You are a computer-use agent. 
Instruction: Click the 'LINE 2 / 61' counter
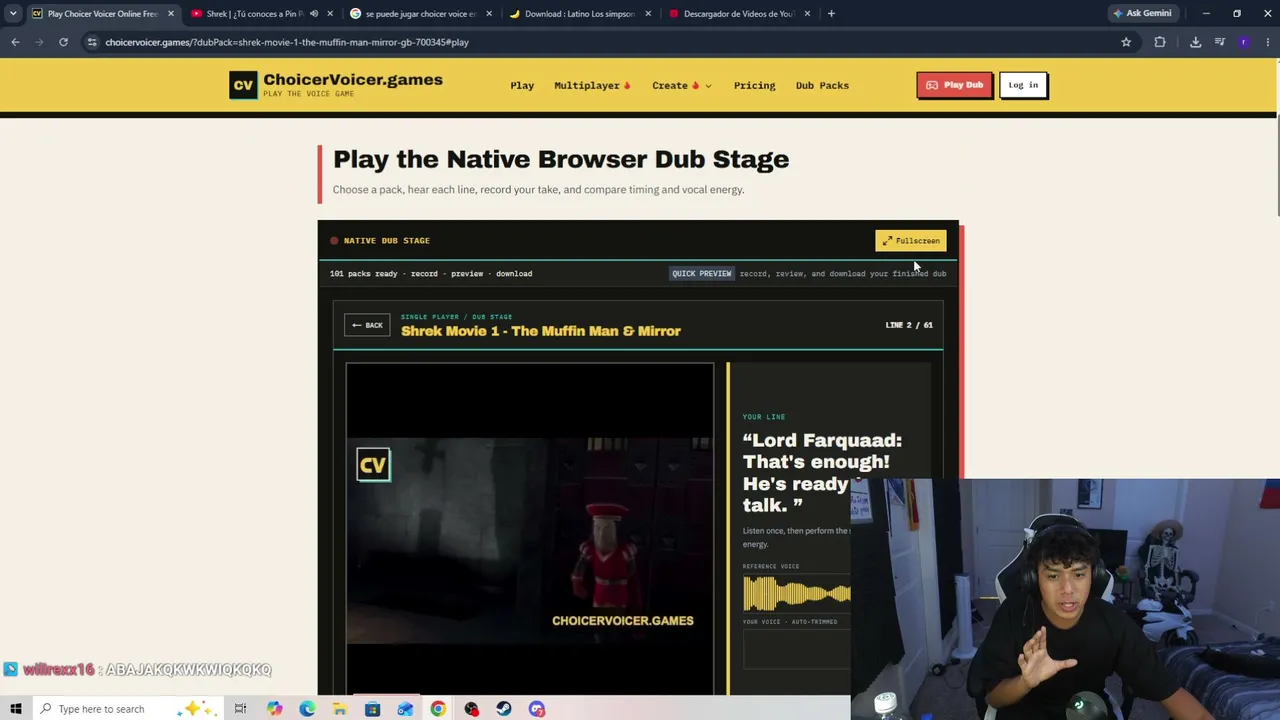coord(909,325)
